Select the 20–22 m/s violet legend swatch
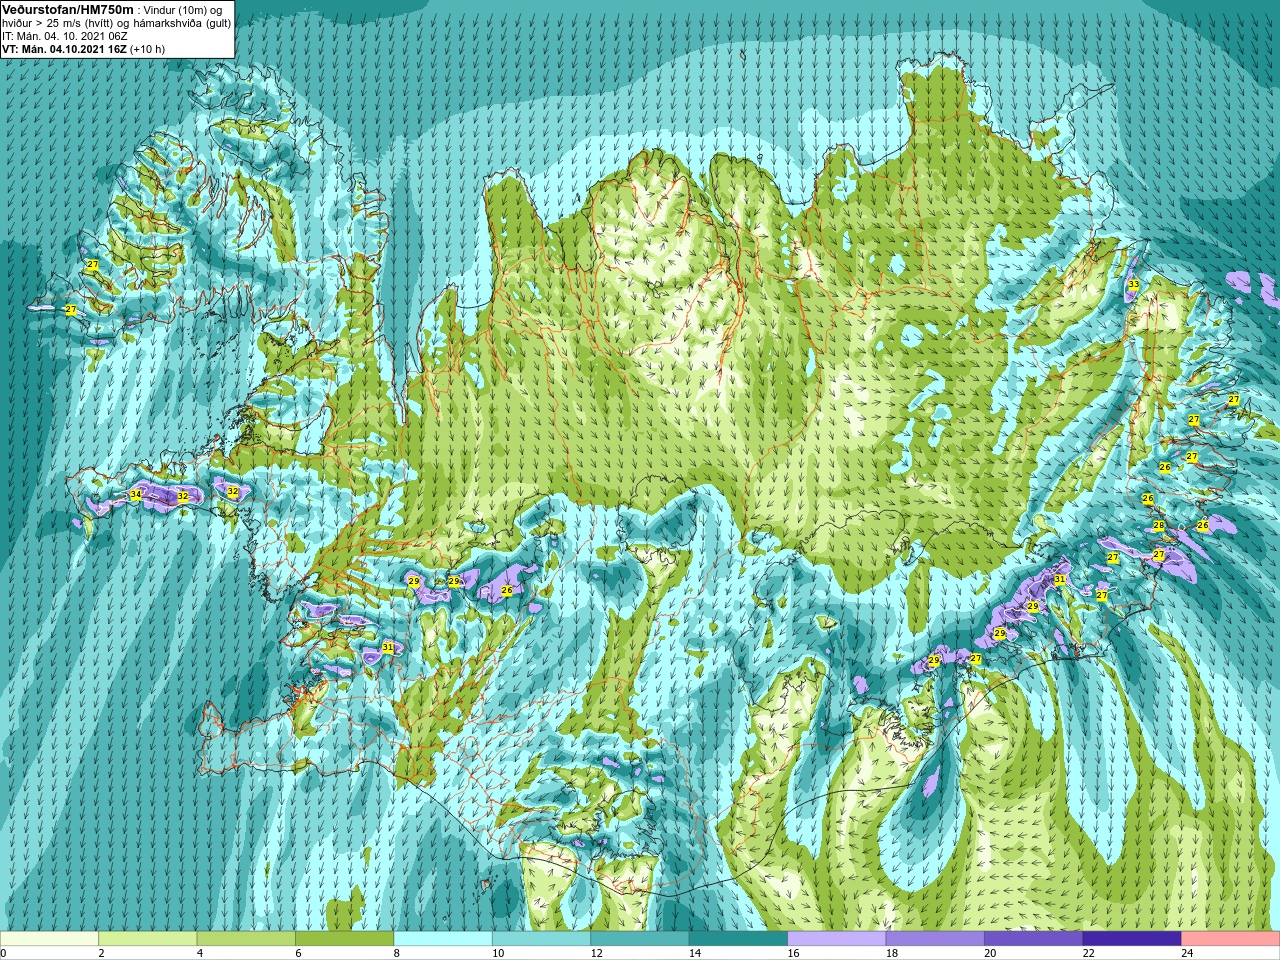 tap(1034, 938)
